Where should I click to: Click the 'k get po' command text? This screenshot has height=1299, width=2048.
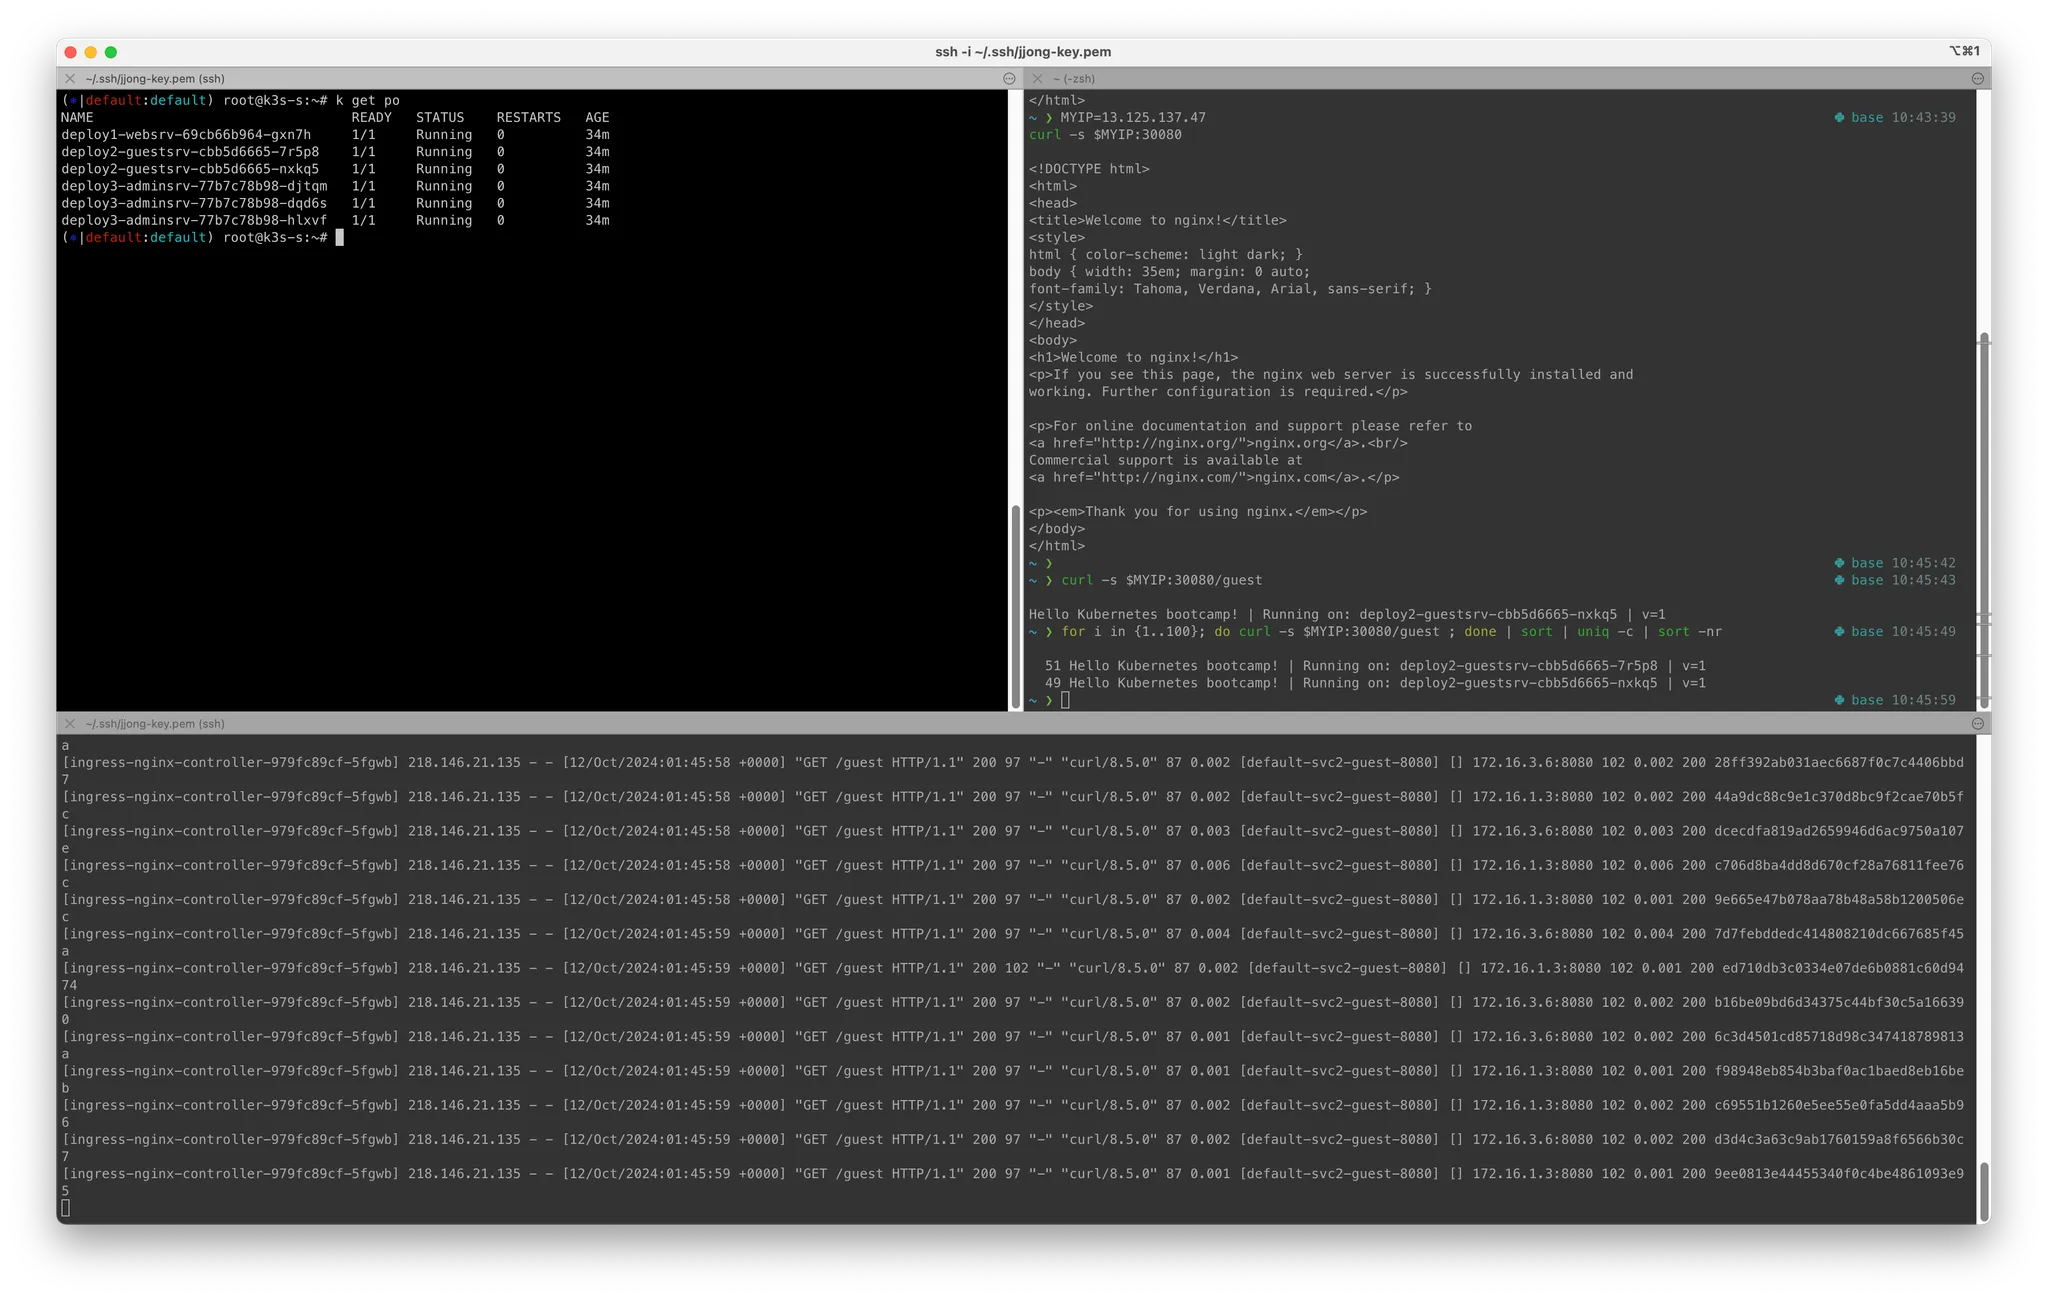(x=367, y=100)
